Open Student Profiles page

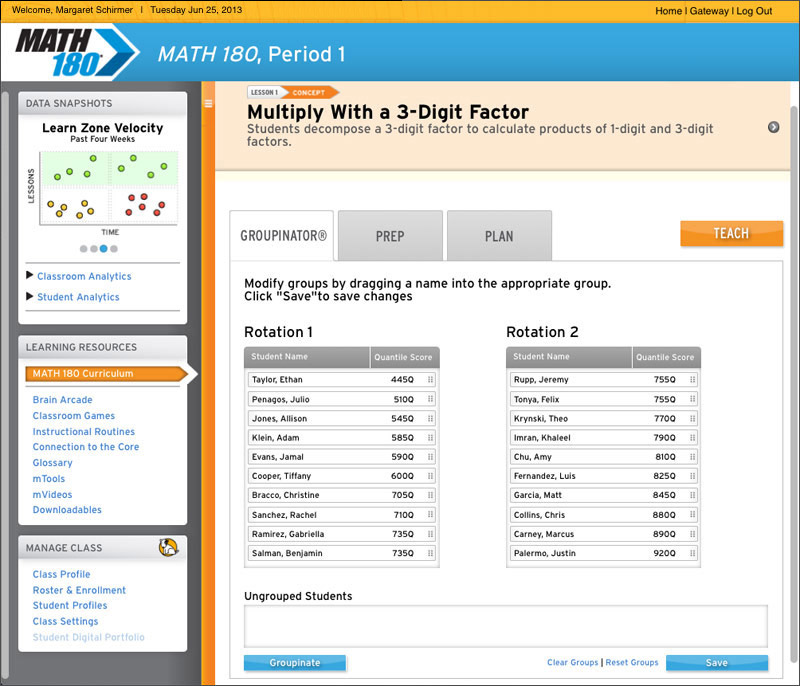click(70, 605)
